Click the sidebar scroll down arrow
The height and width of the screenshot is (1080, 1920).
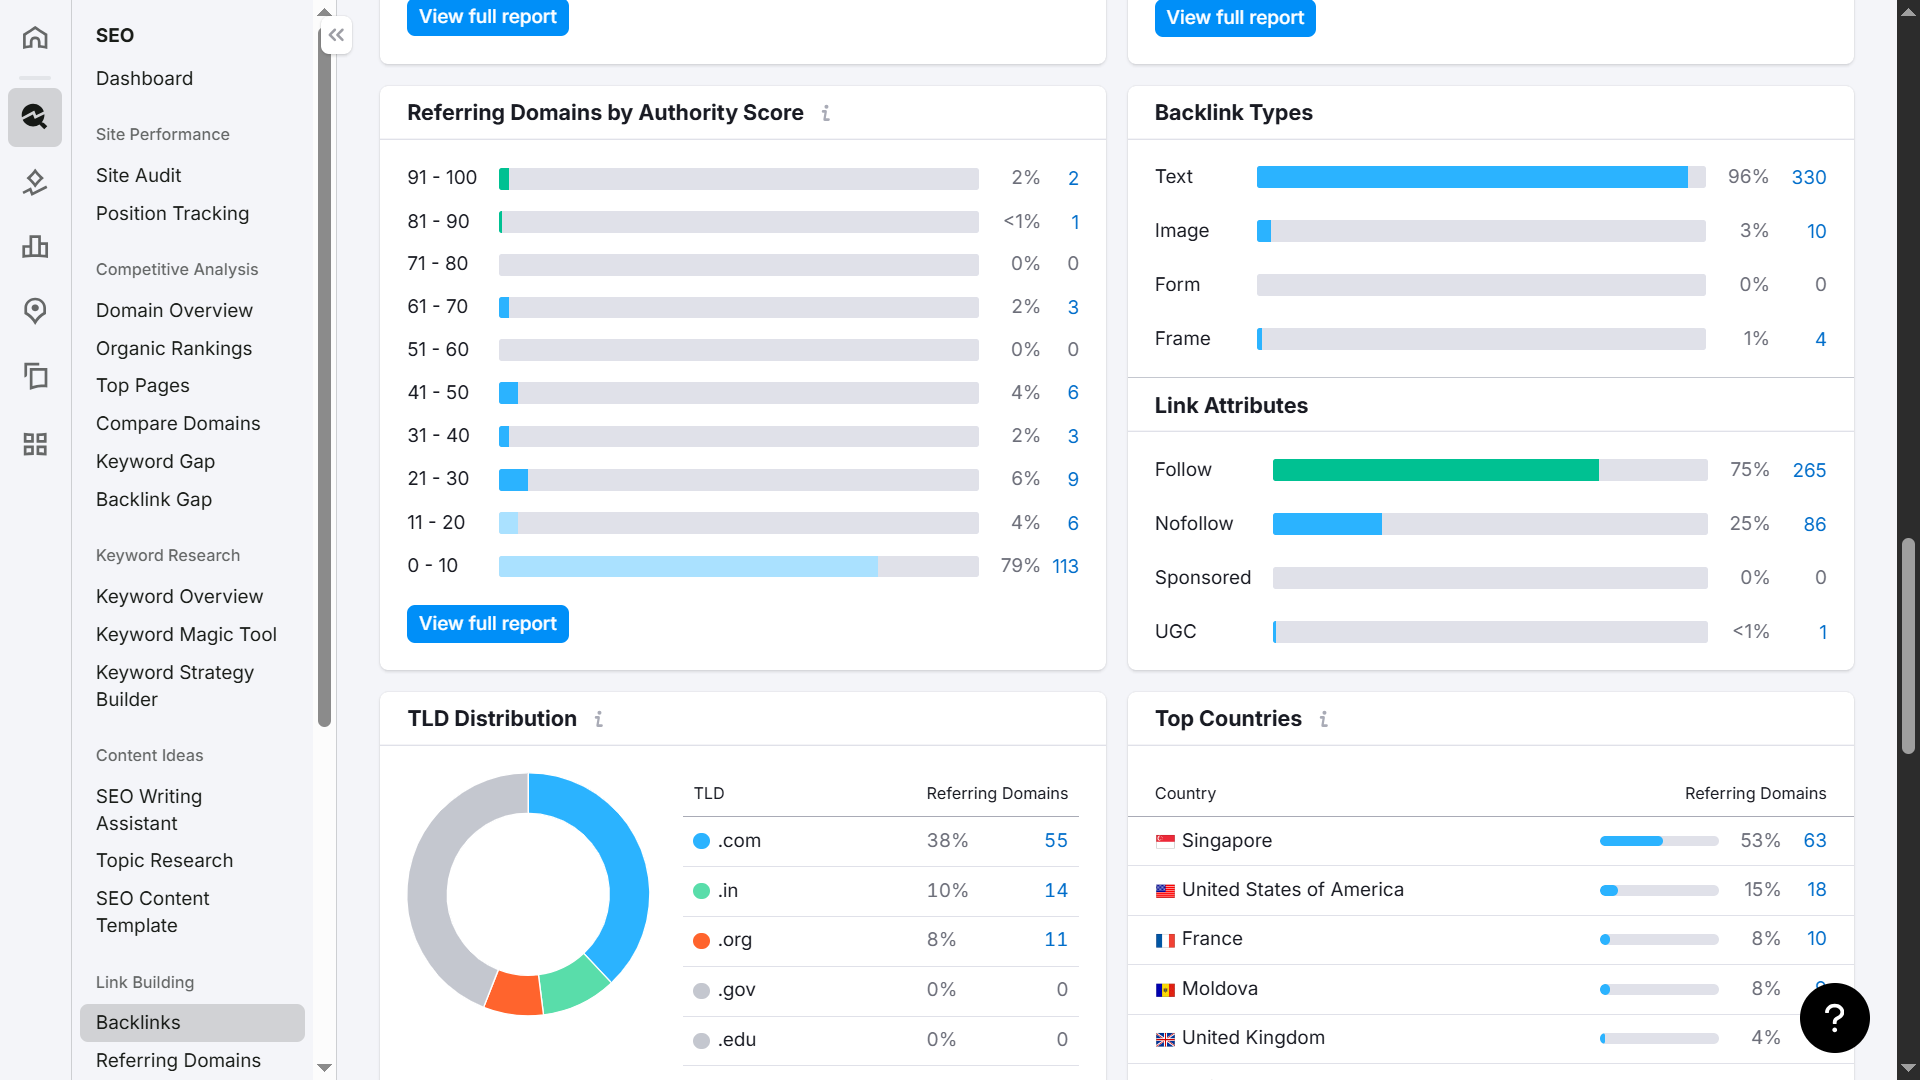(324, 1067)
